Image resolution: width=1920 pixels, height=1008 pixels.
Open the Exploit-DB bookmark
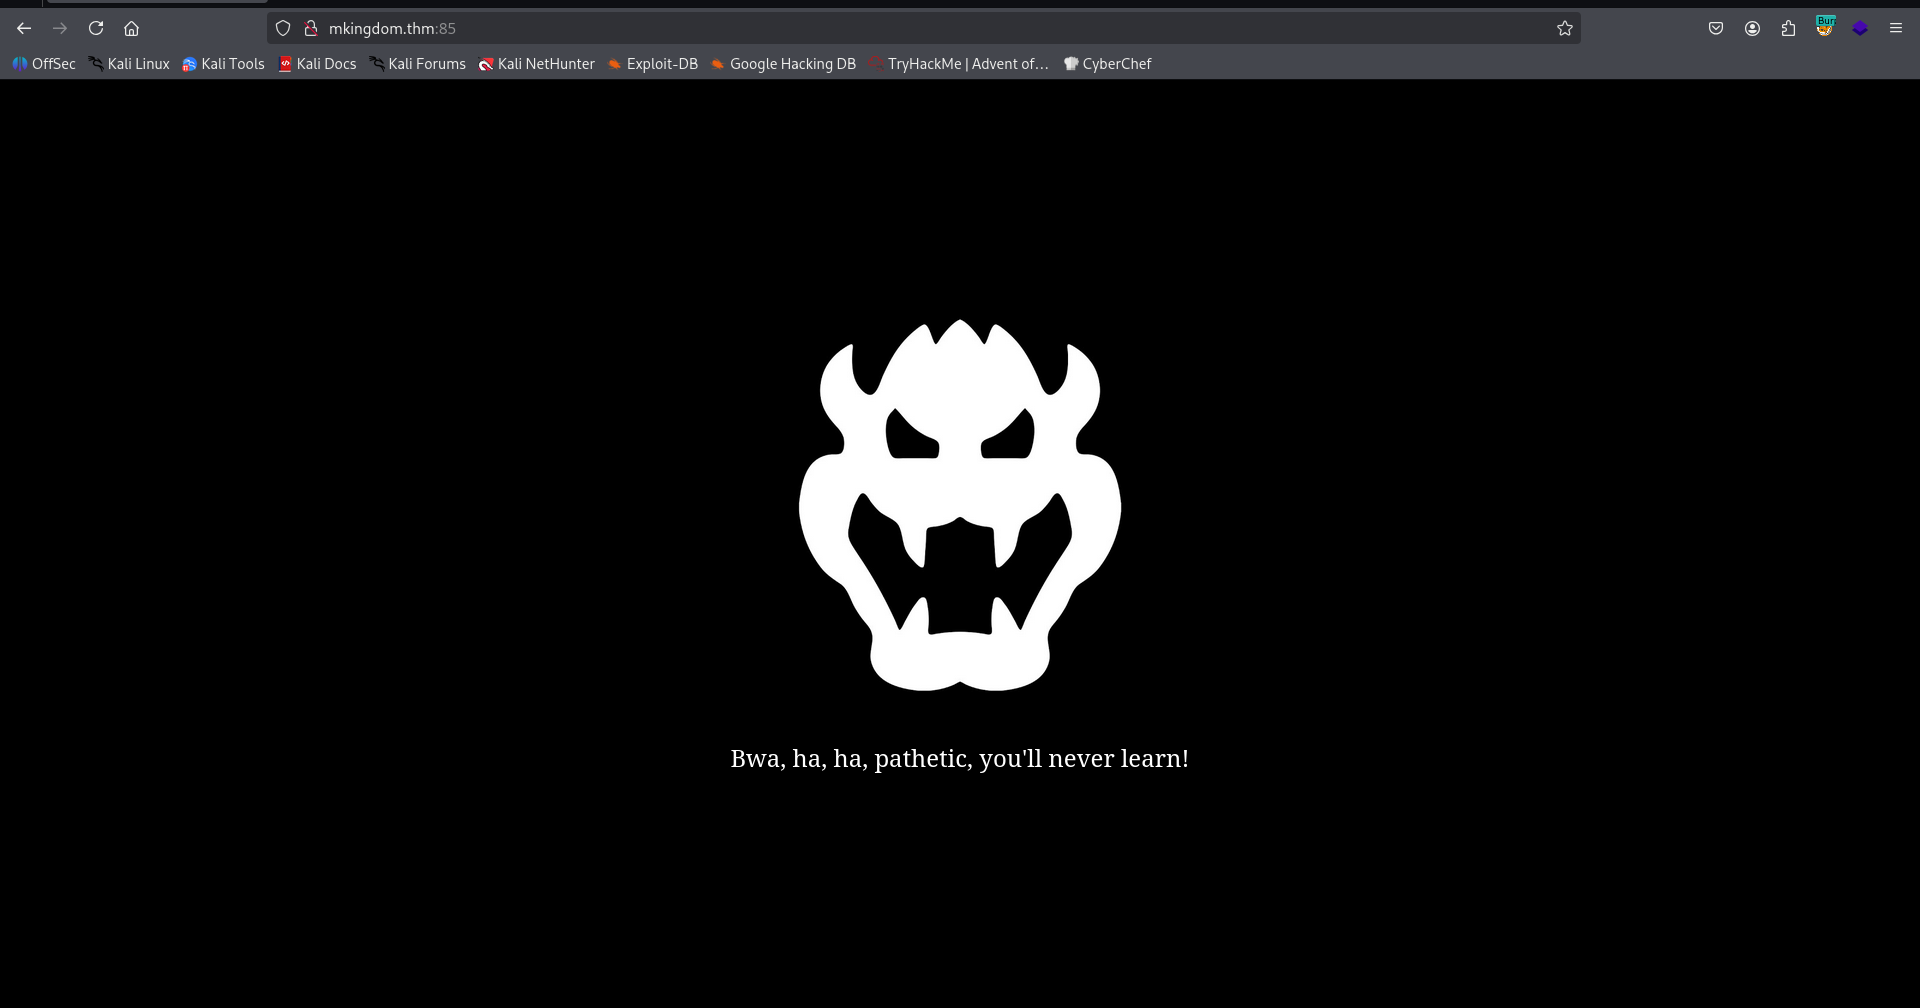[x=653, y=64]
